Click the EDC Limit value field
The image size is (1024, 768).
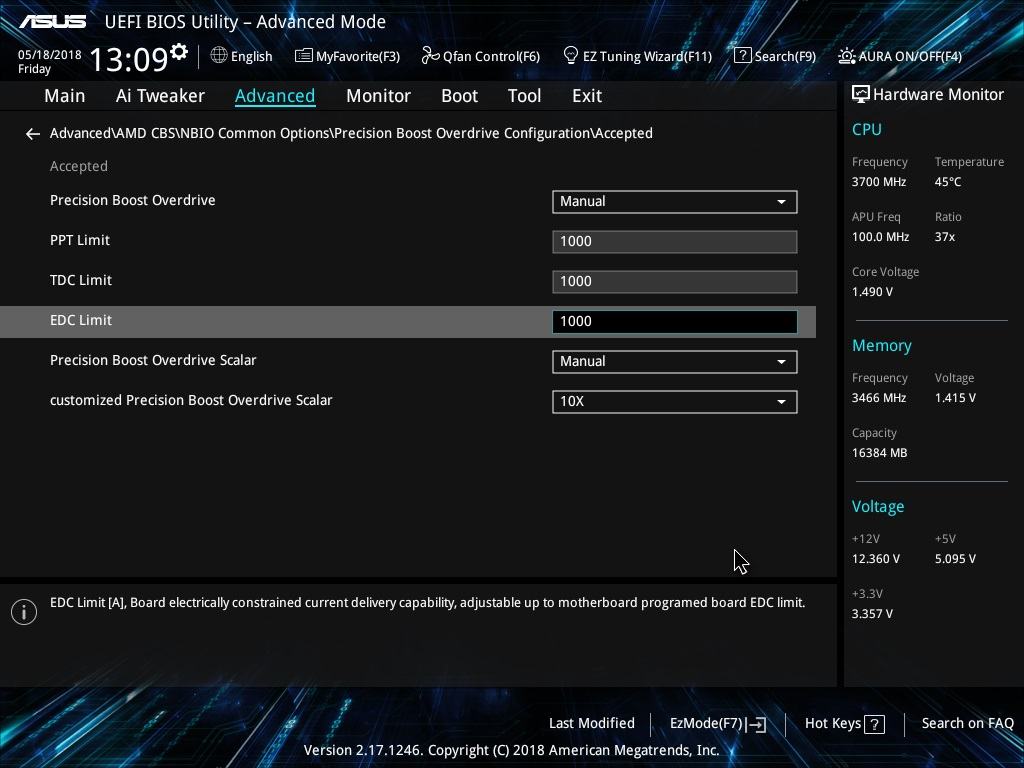coord(675,321)
